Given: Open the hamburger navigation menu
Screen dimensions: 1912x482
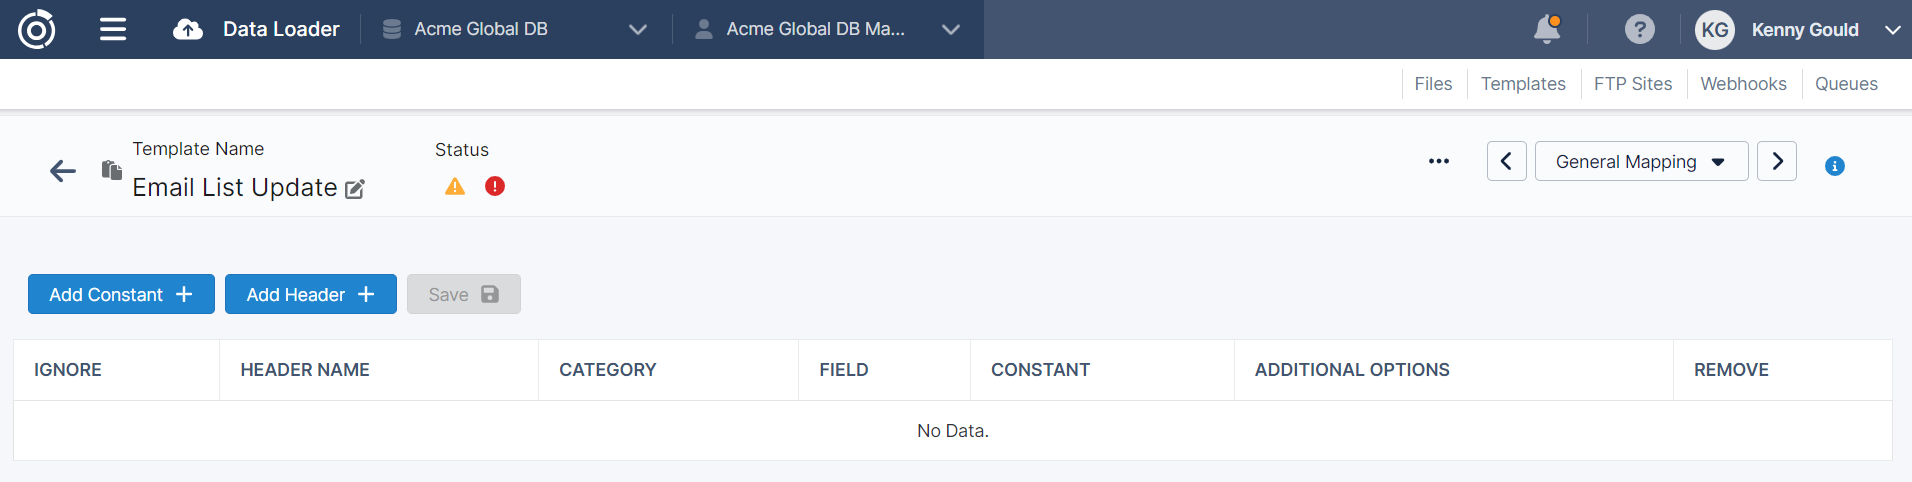Looking at the screenshot, I should [113, 29].
